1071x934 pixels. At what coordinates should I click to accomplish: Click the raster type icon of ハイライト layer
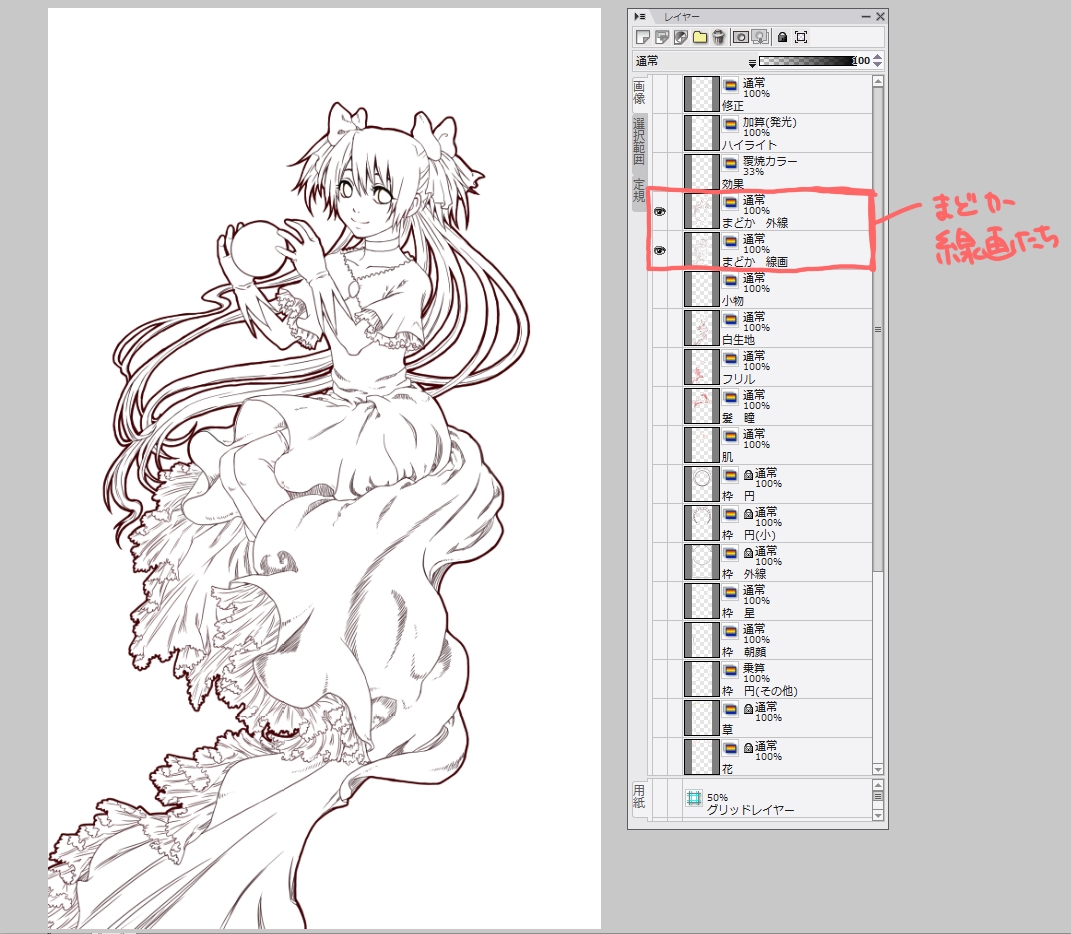point(730,124)
